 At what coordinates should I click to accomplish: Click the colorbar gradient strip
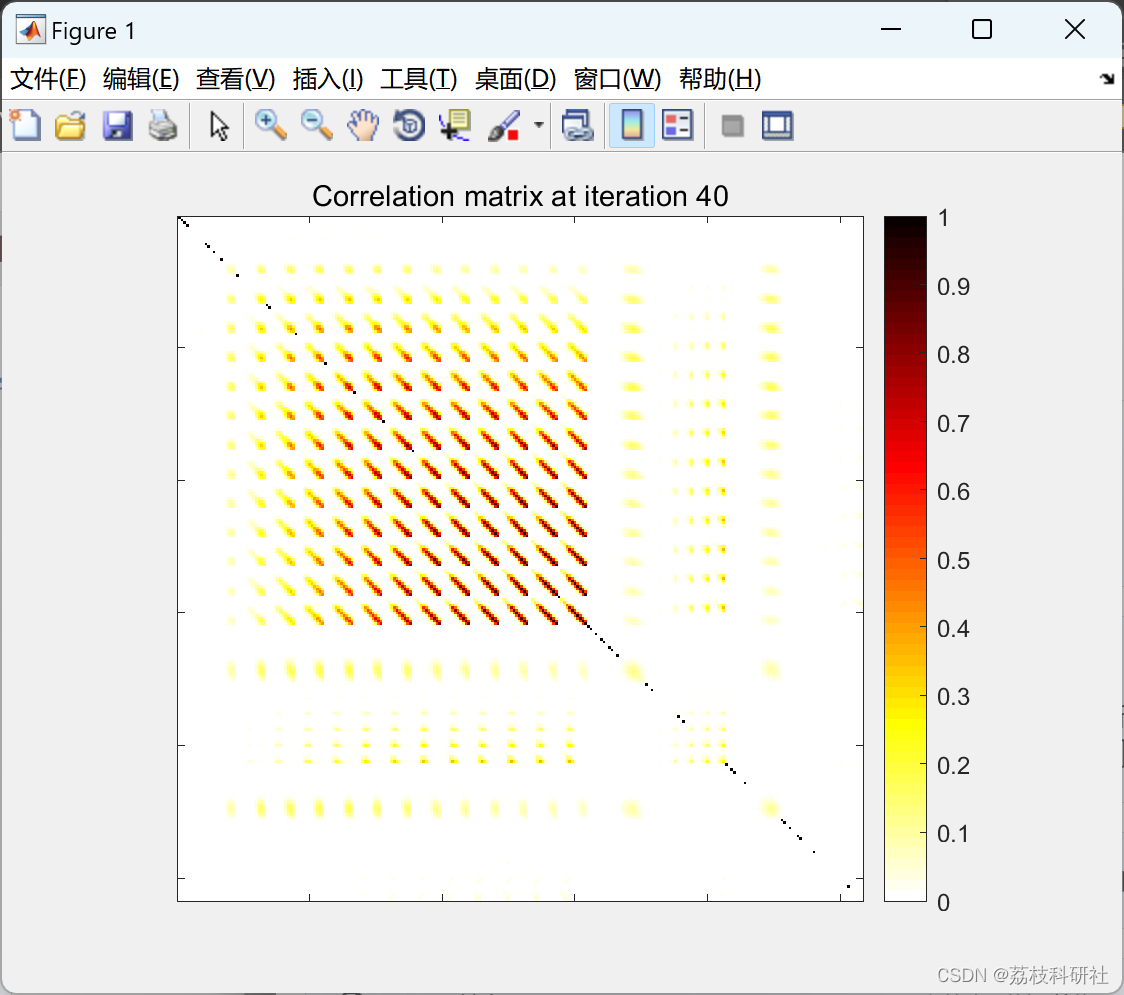coord(905,558)
